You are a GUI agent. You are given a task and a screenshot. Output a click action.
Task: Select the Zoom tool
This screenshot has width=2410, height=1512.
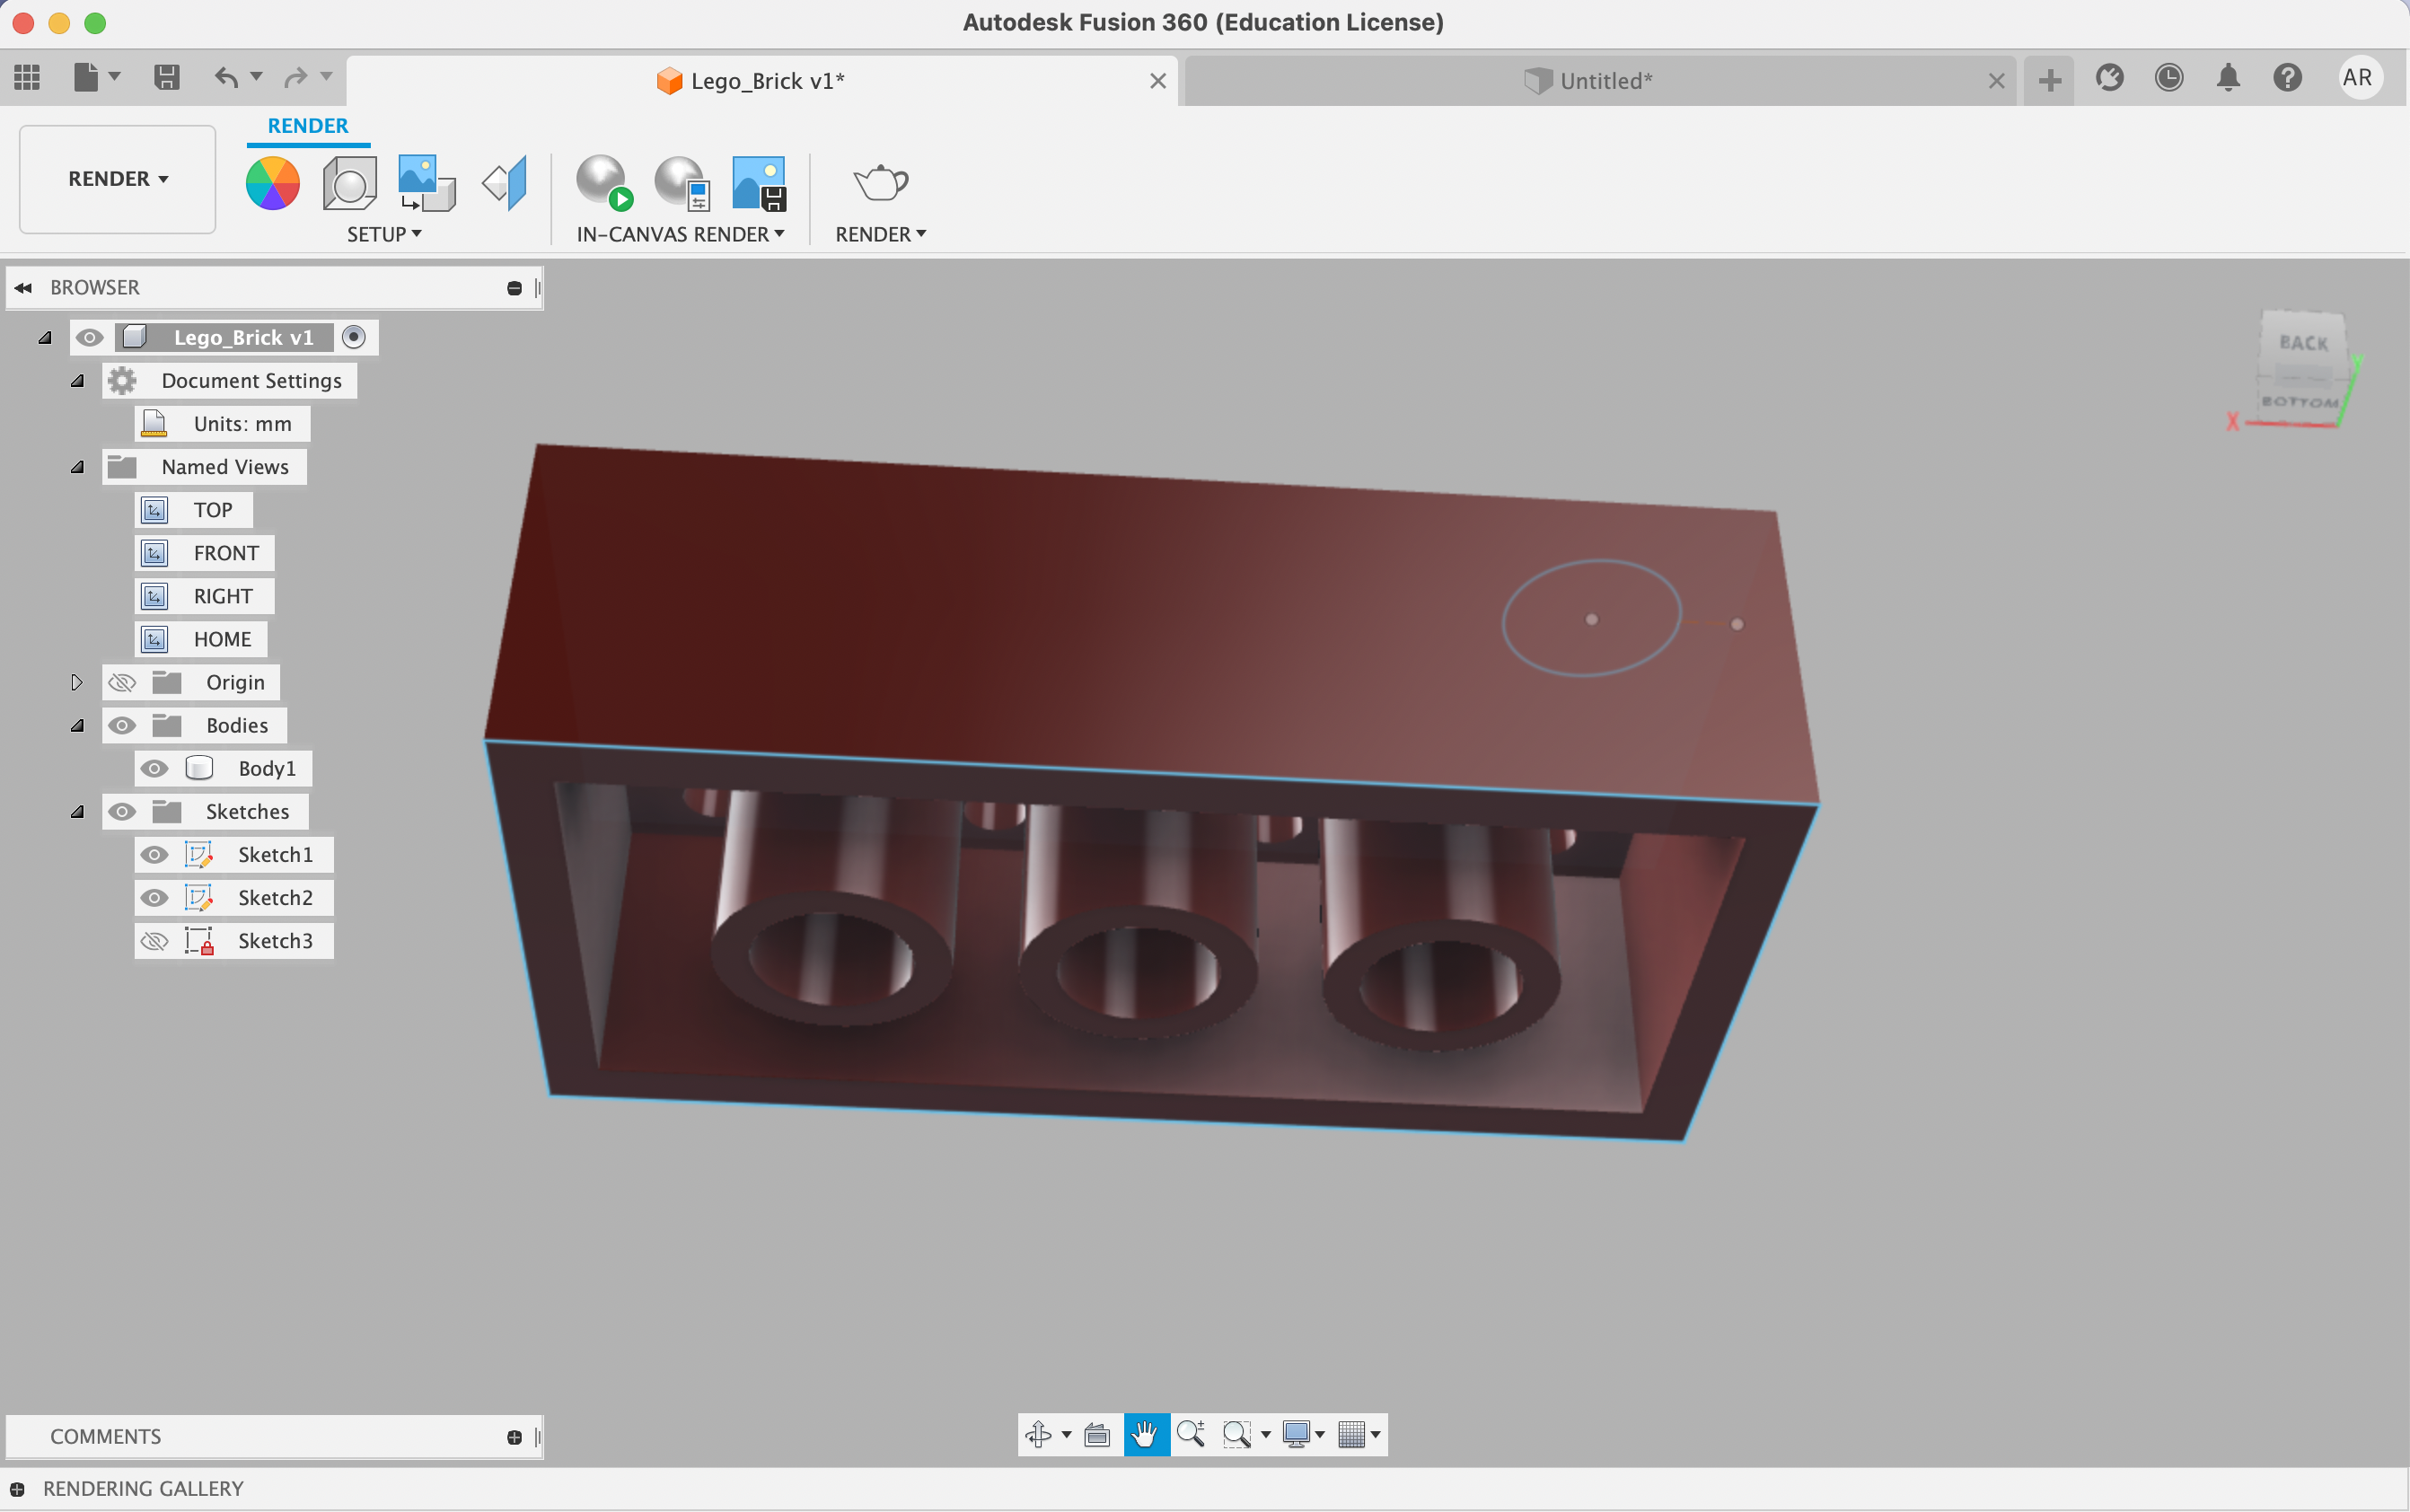point(1190,1435)
